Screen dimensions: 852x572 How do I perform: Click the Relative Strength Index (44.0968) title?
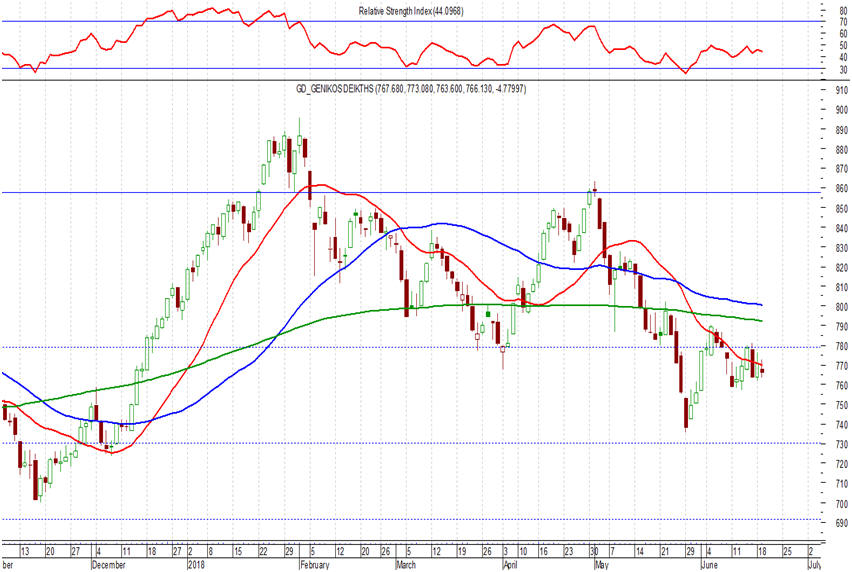pyautogui.click(x=411, y=11)
